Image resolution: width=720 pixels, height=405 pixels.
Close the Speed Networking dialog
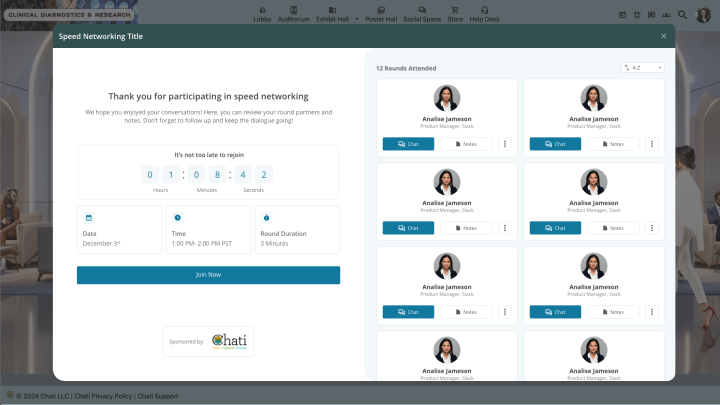(664, 36)
